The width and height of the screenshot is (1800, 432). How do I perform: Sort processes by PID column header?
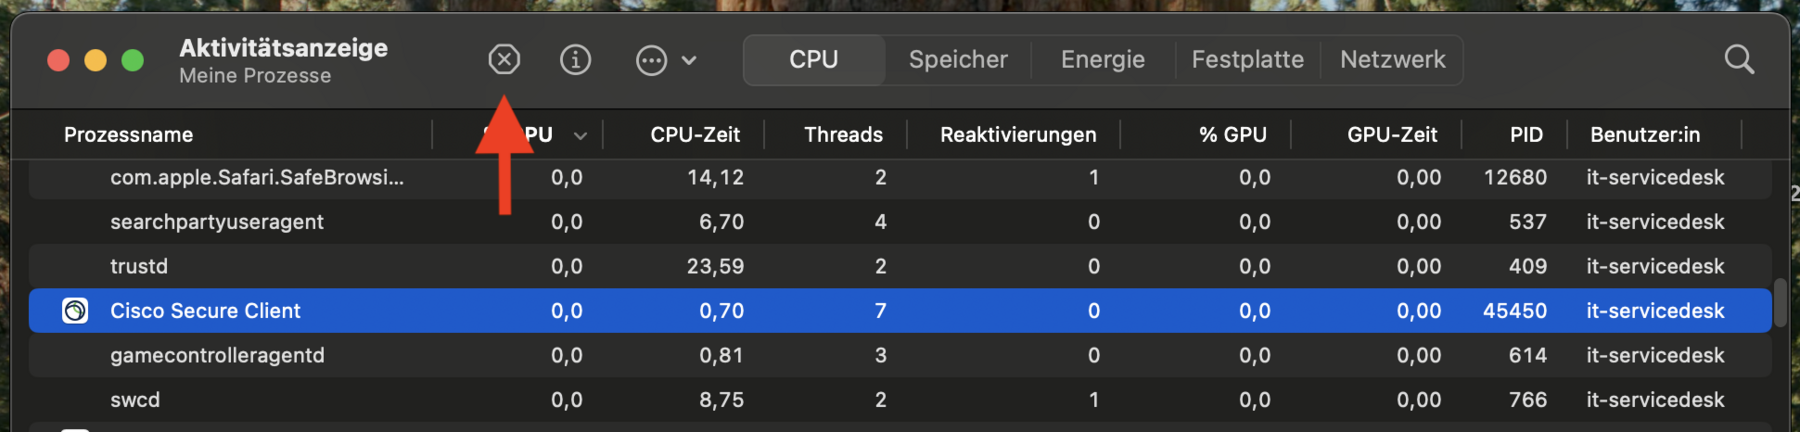coord(1526,135)
